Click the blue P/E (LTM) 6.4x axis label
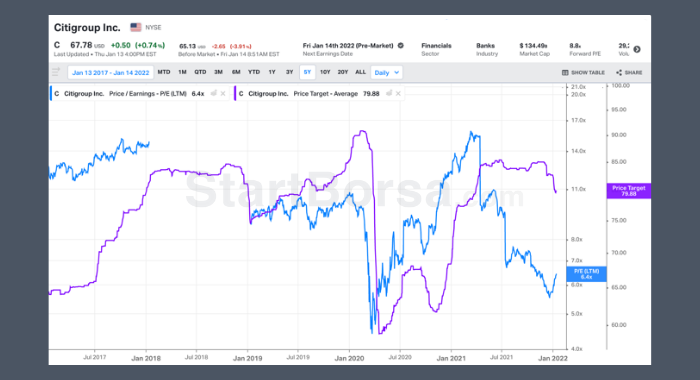The height and width of the screenshot is (380, 700). 587,274
